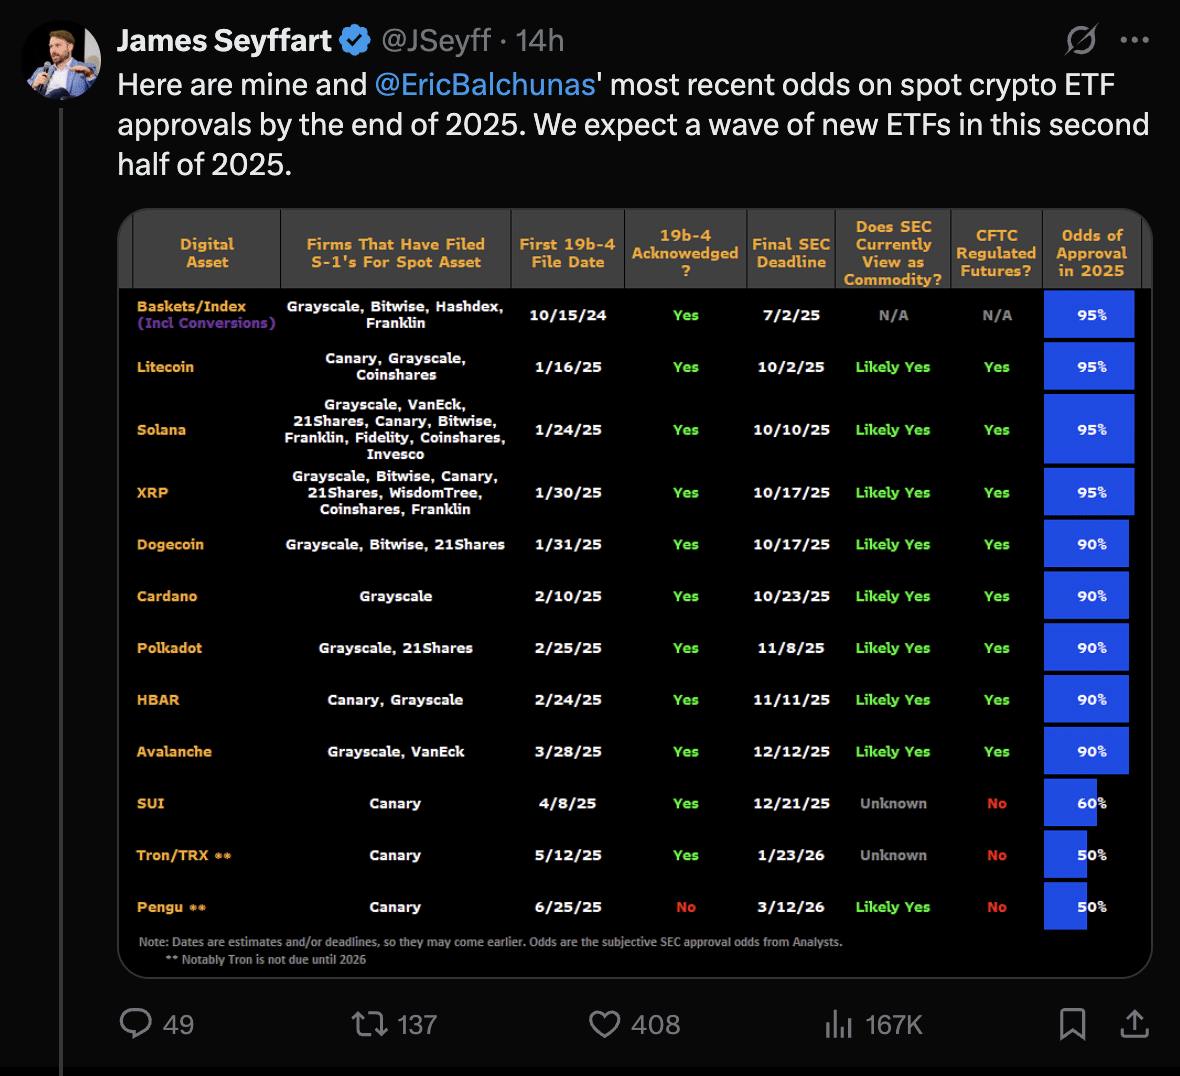Click the 19b-4 Acknowledged column header
The width and height of the screenshot is (1180, 1076).
(x=685, y=253)
